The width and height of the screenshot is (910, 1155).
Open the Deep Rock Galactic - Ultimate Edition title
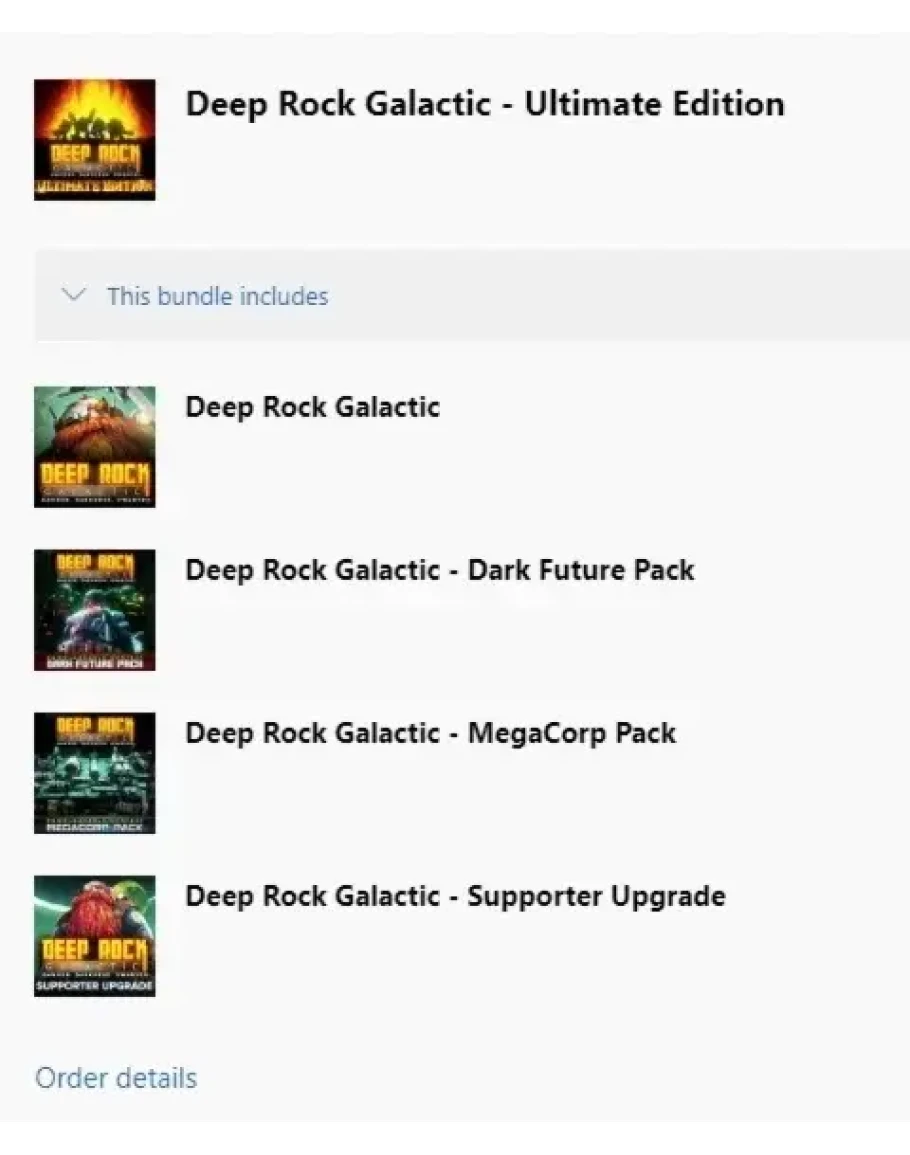click(x=485, y=104)
